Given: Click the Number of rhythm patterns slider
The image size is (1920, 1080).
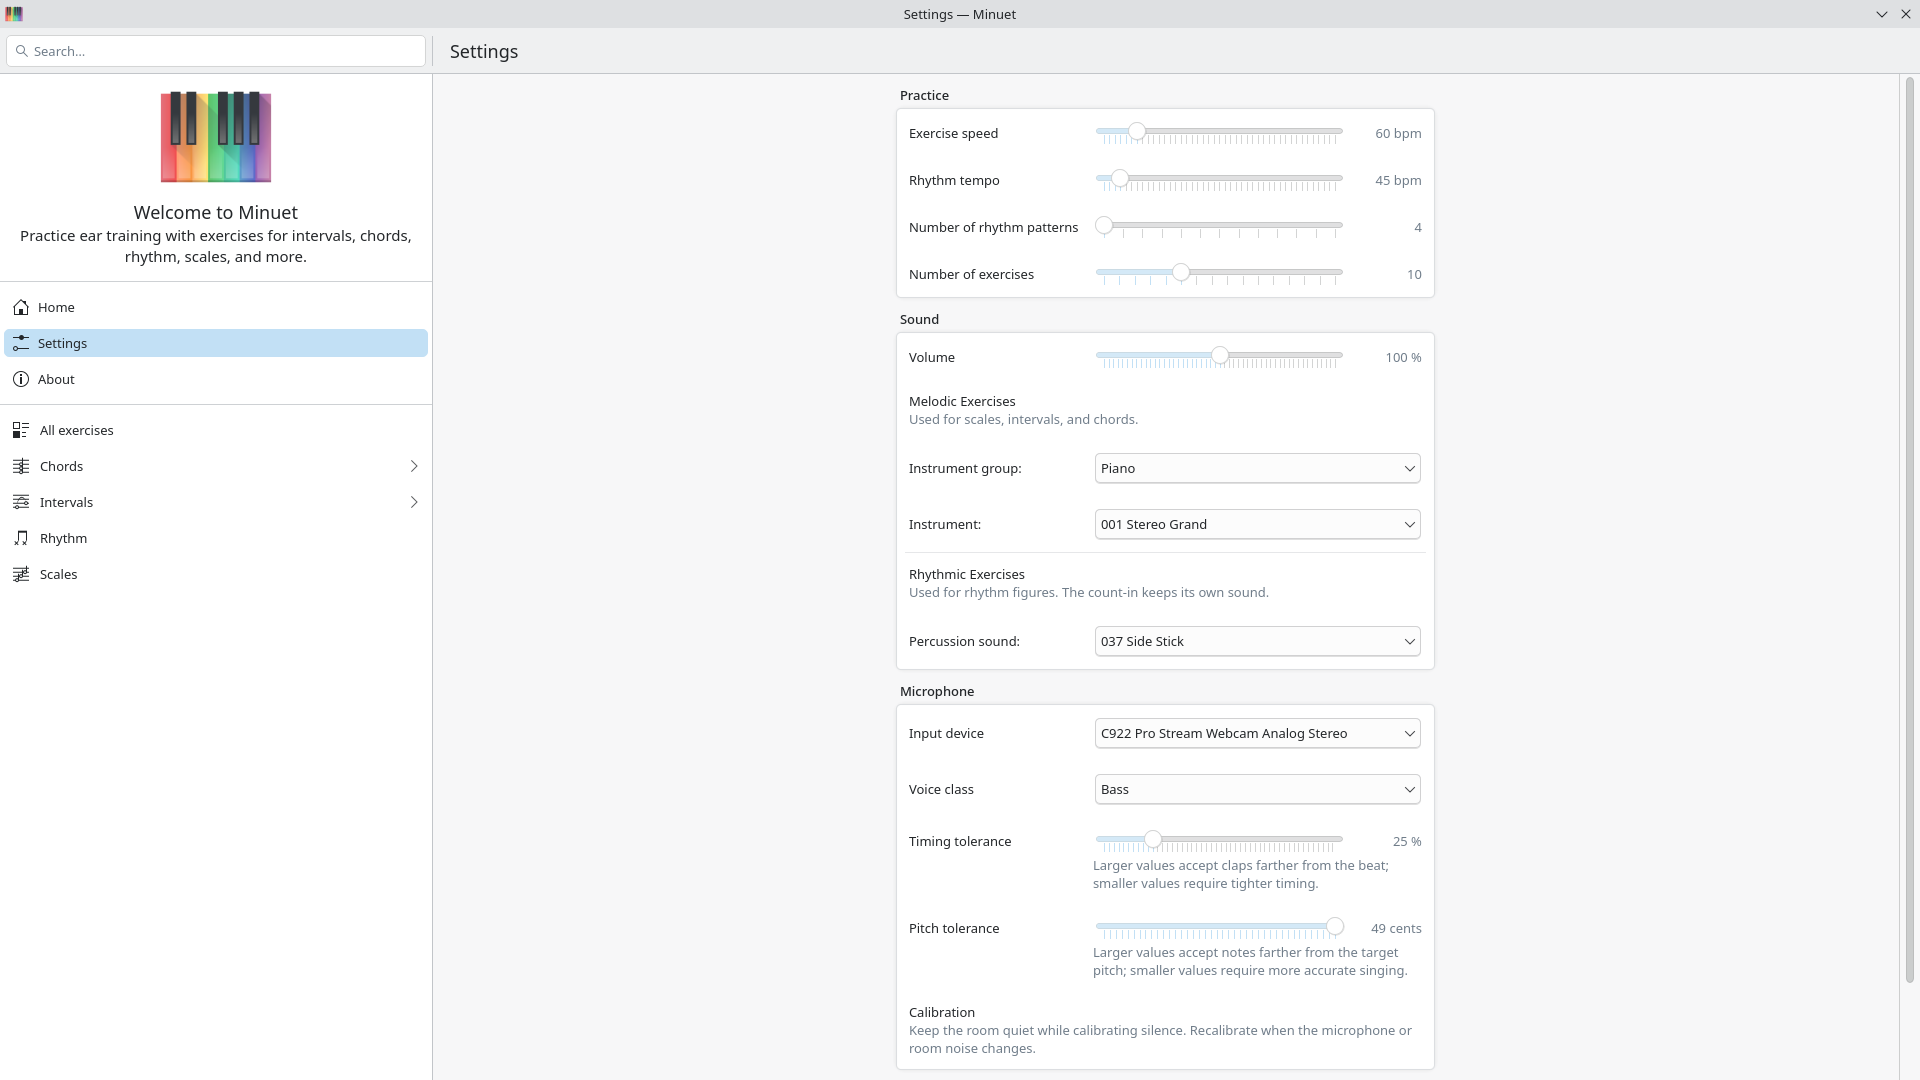Looking at the screenshot, I should [x=1219, y=226].
